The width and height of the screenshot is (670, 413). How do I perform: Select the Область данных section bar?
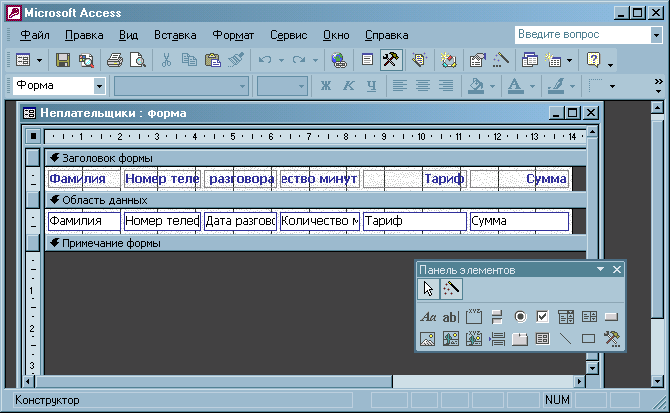click(x=315, y=200)
